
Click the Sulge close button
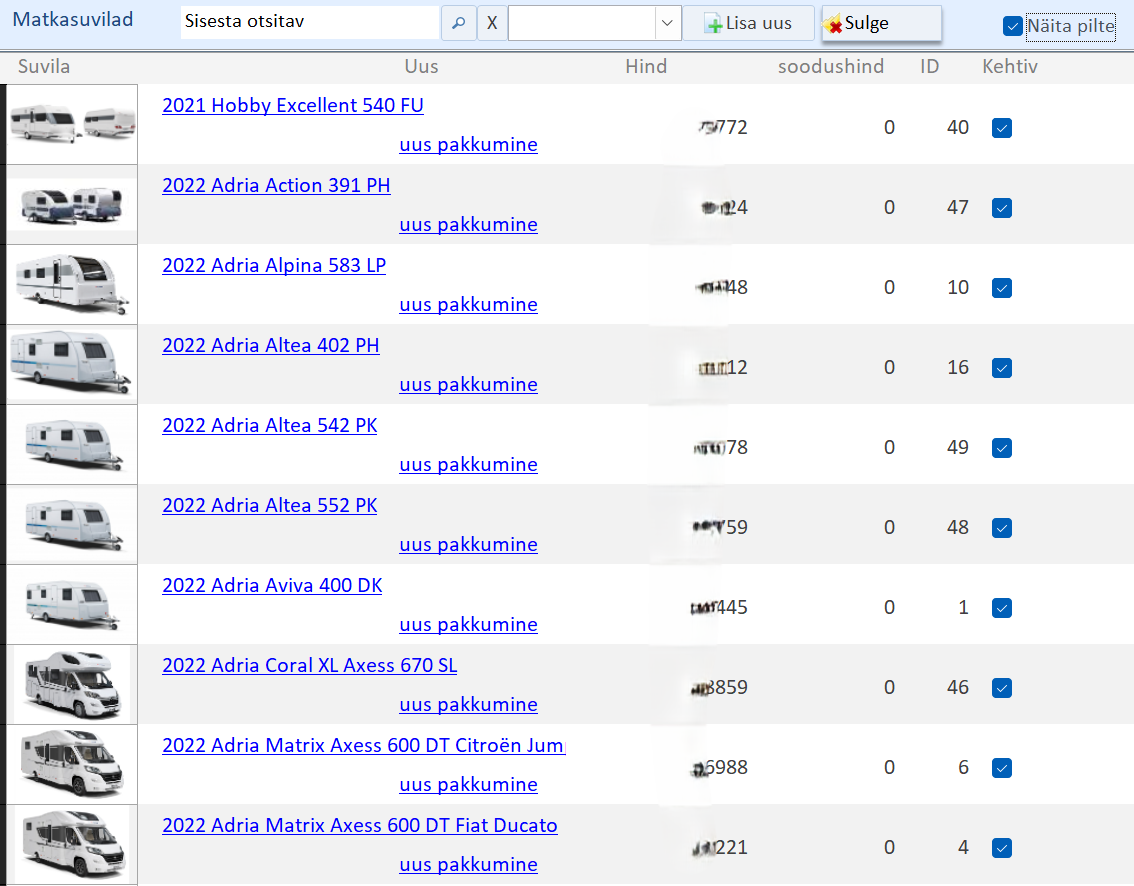pos(881,23)
